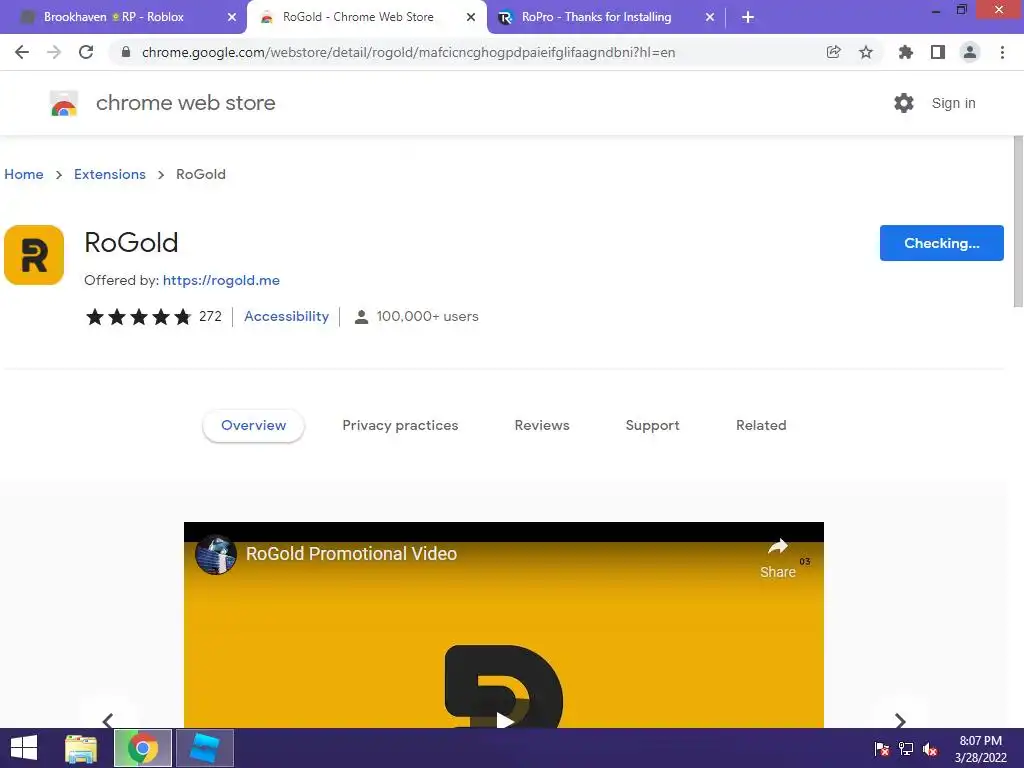Open the Reviews tab
The height and width of the screenshot is (768, 1024).
click(x=542, y=425)
